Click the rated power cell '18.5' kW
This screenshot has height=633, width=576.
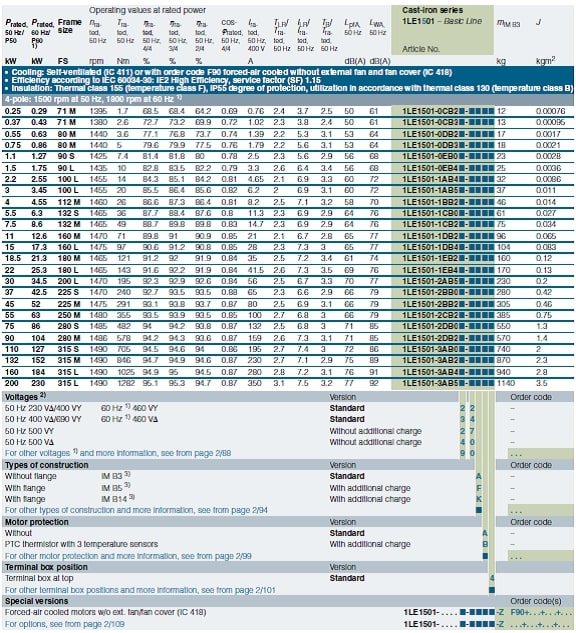pyautogui.click(x=13, y=258)
